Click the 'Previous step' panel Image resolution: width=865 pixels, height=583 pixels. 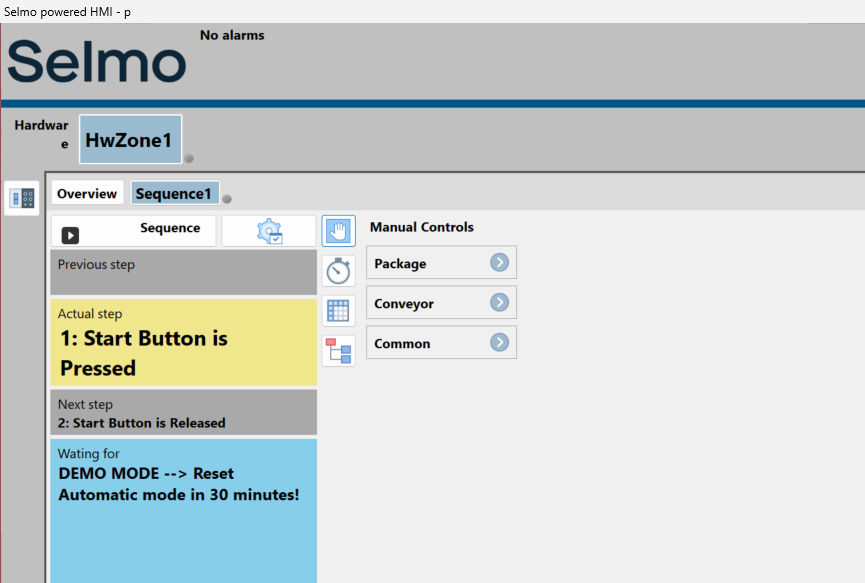click(184, 272)
